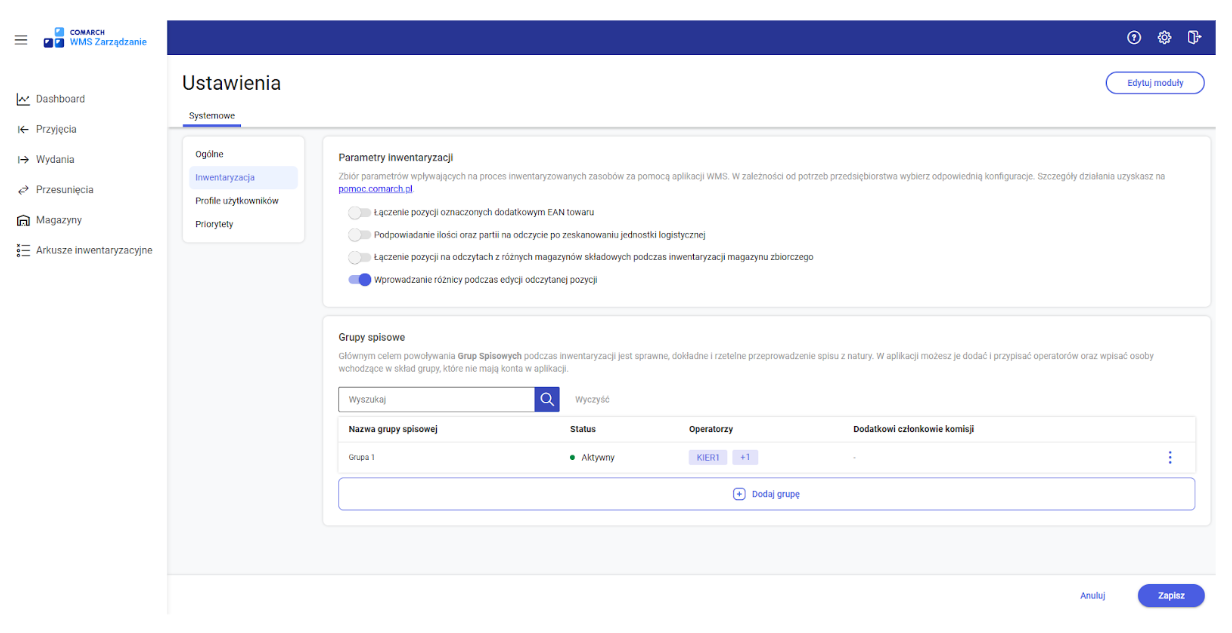Open the hamburger navigation menu
This screenshot has height=633, width=1232.
pyautogui.click(x=20, y=40)
